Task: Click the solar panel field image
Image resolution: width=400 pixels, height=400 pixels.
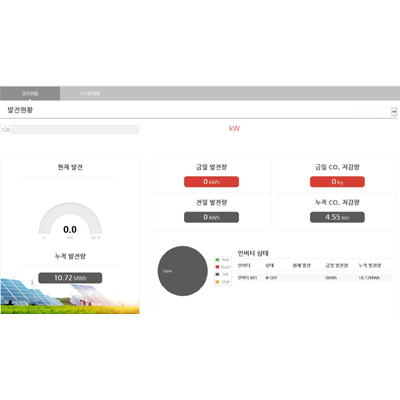Action: tap(70, 294)
